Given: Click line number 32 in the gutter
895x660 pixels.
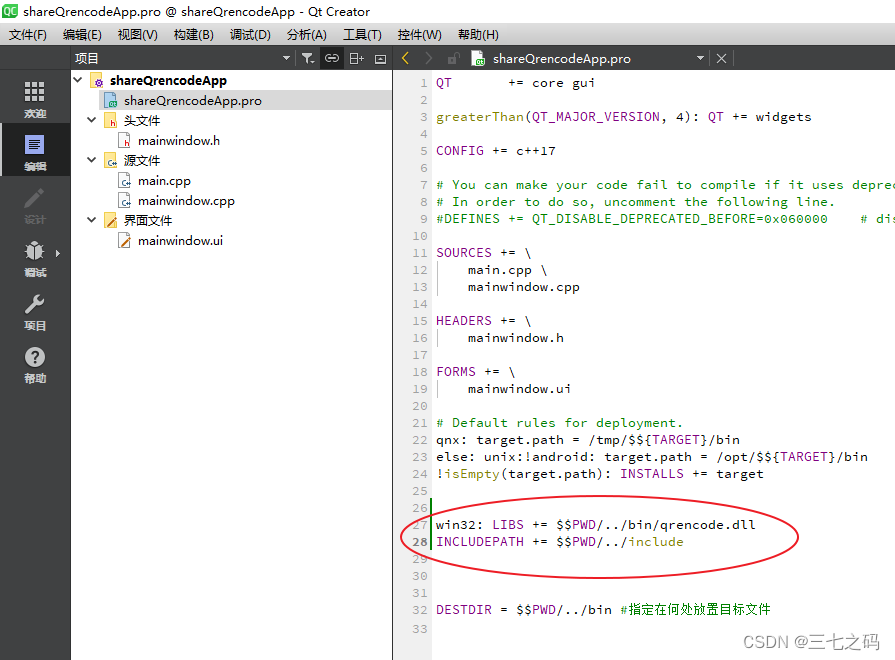Looking at the screenshot, I should point(420,610).
